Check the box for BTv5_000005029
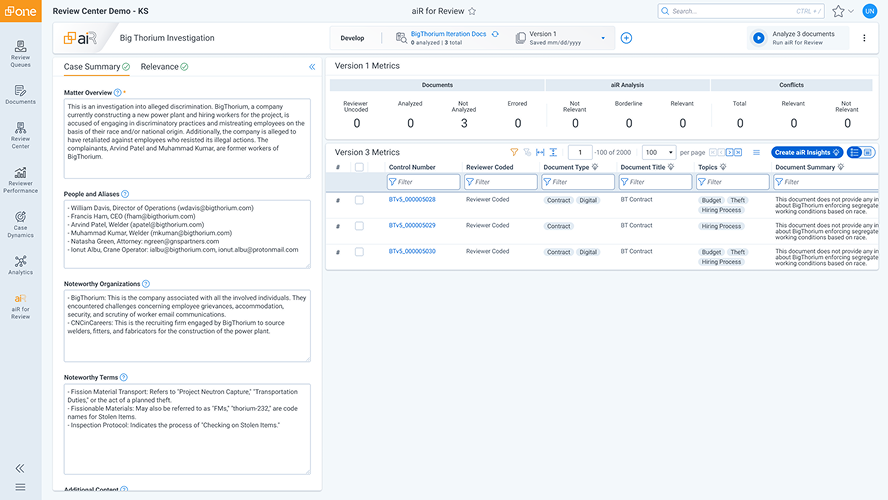Image resolution: width=888 pixels, height=500 pixels. click(x=359, y=226)
